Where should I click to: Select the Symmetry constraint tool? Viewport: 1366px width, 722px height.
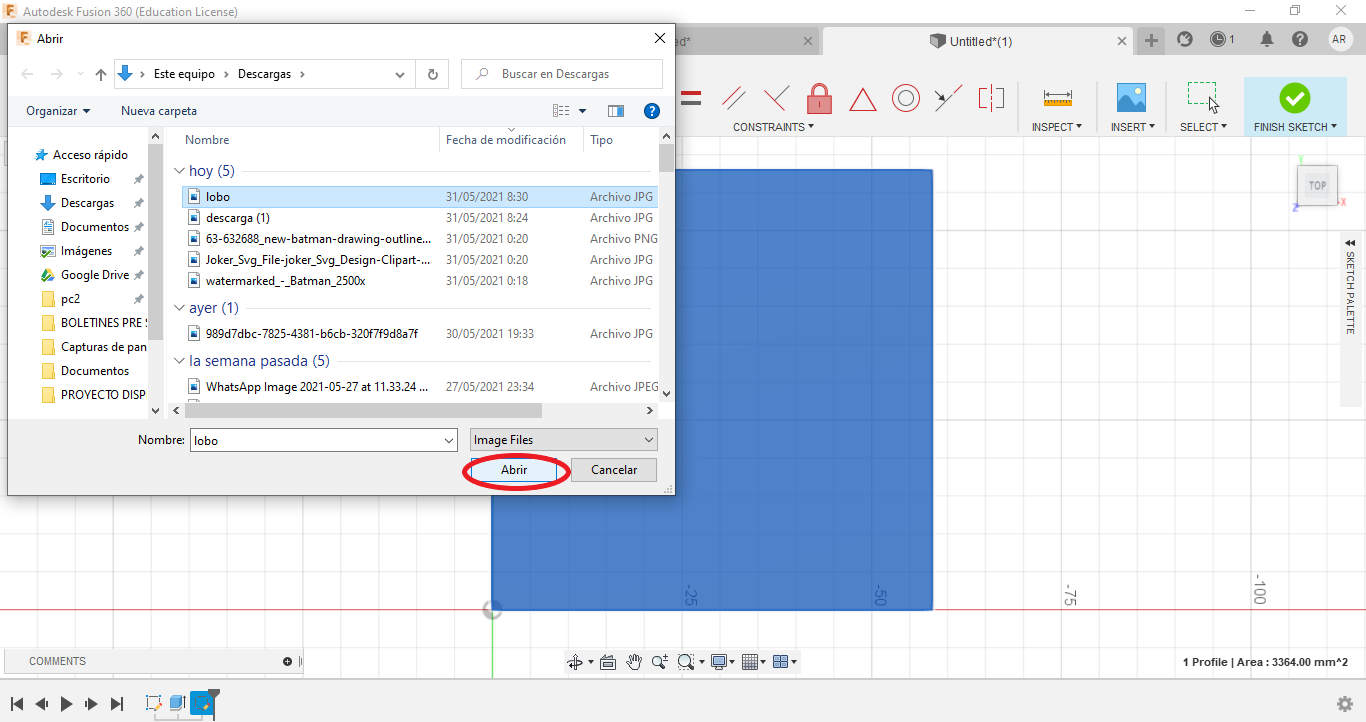click(991, 98)
